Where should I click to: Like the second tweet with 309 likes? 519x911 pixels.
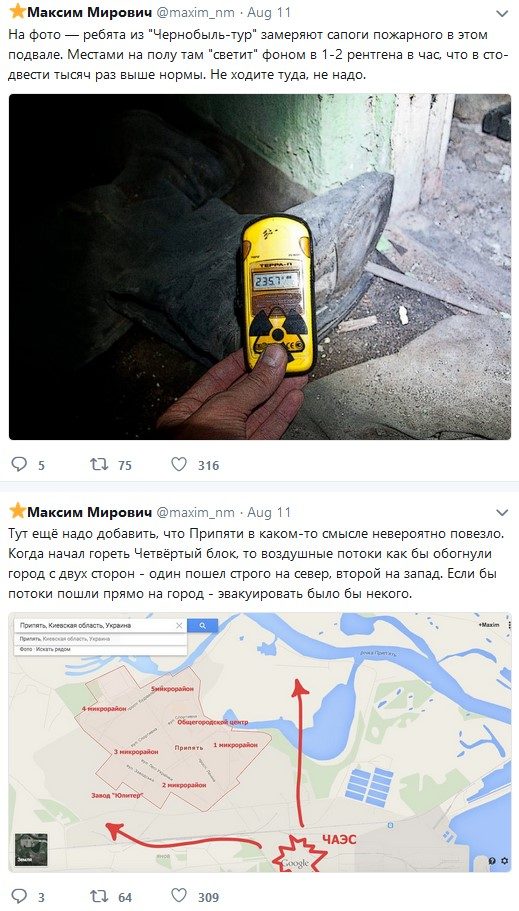point(179,895)
